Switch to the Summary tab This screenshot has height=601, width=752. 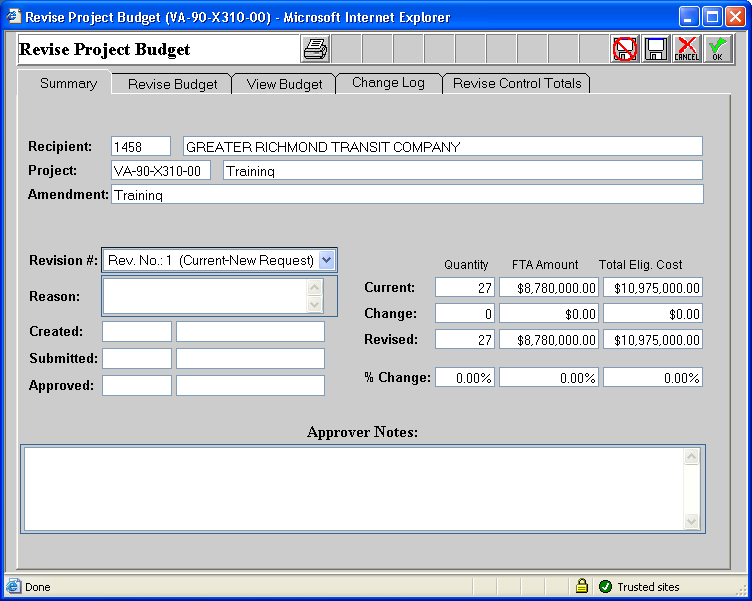point(68,83)
